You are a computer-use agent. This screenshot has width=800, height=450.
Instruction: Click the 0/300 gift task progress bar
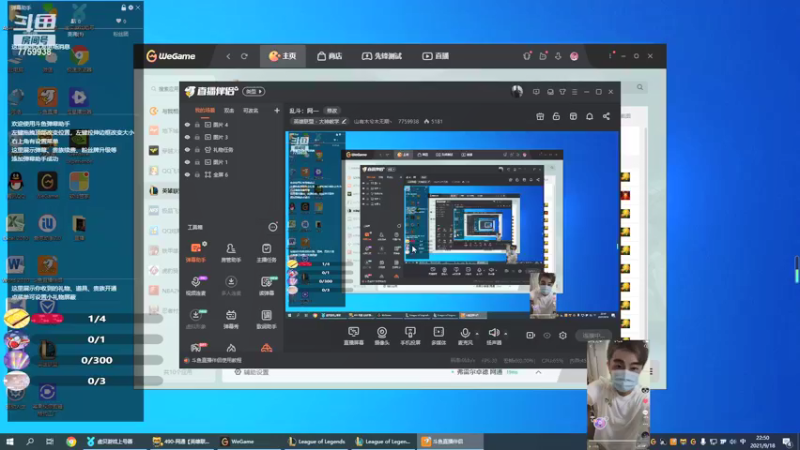tap(96, 360)
